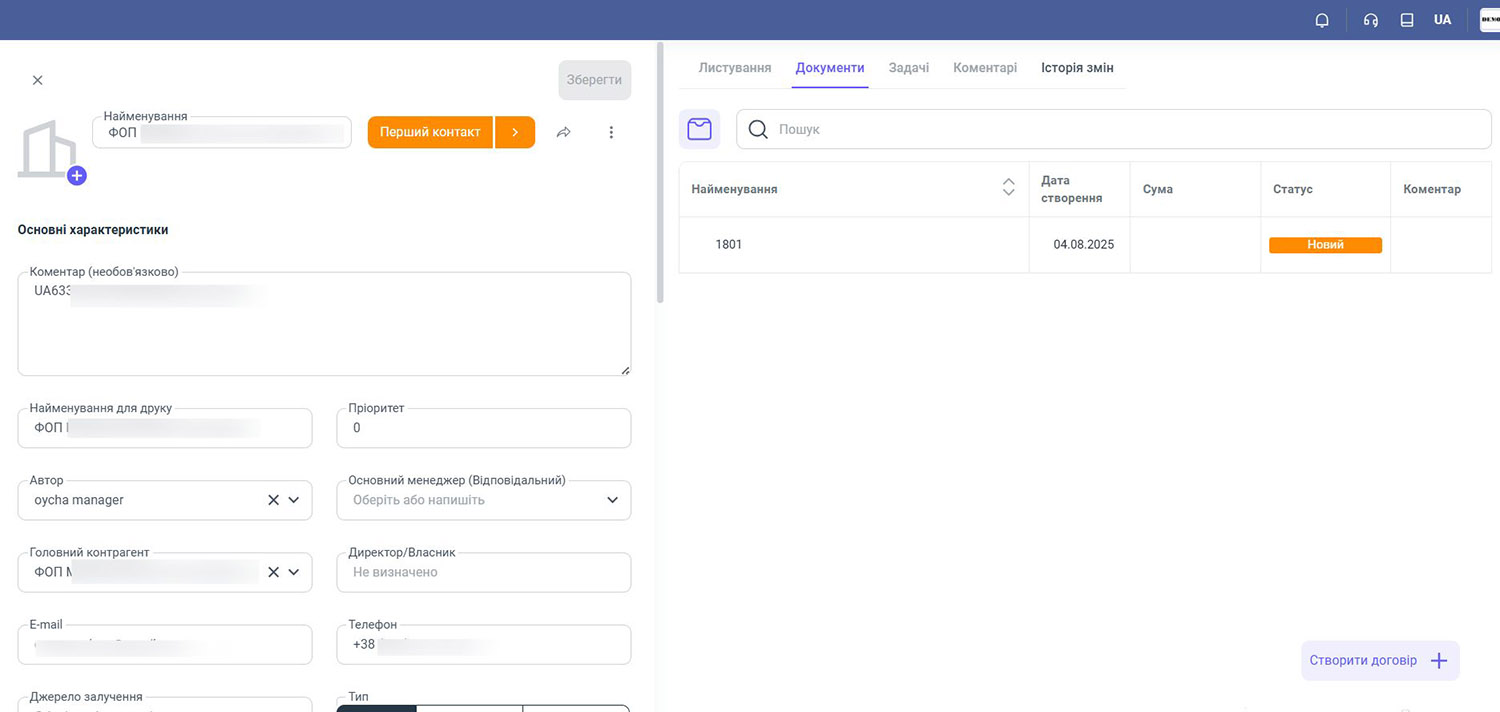1500x712 pixels.
Task: Click the purple archive box icon
Action: (x=699, y=129)
